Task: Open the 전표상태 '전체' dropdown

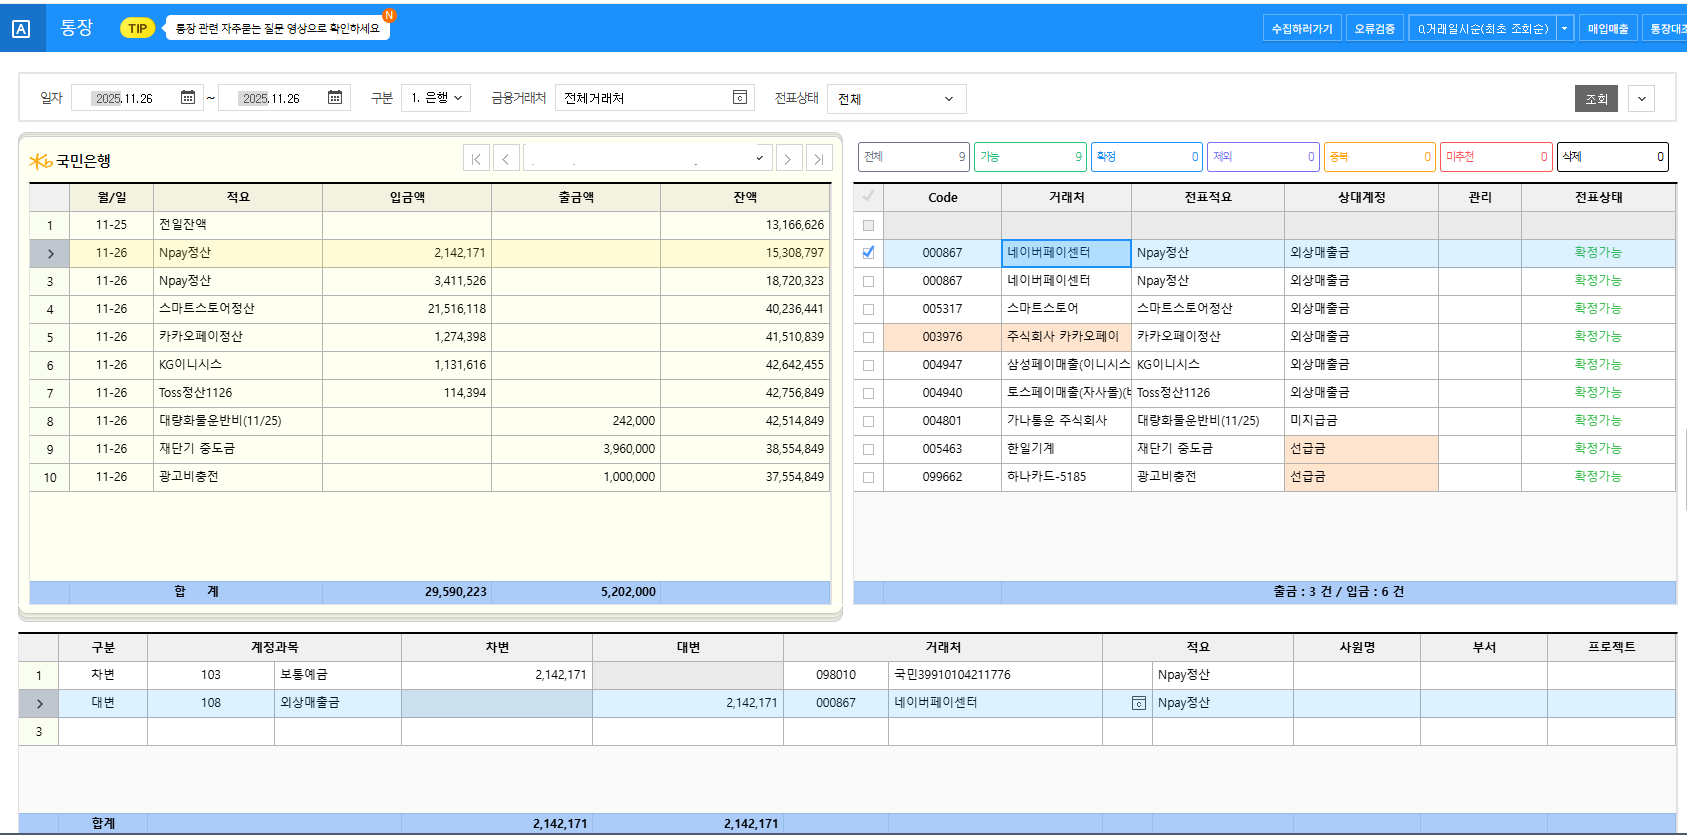Action: [896, 99]
